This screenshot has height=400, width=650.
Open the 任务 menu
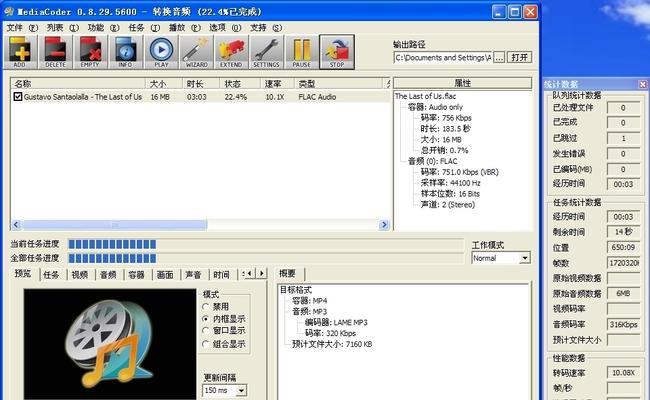point(144,28)
